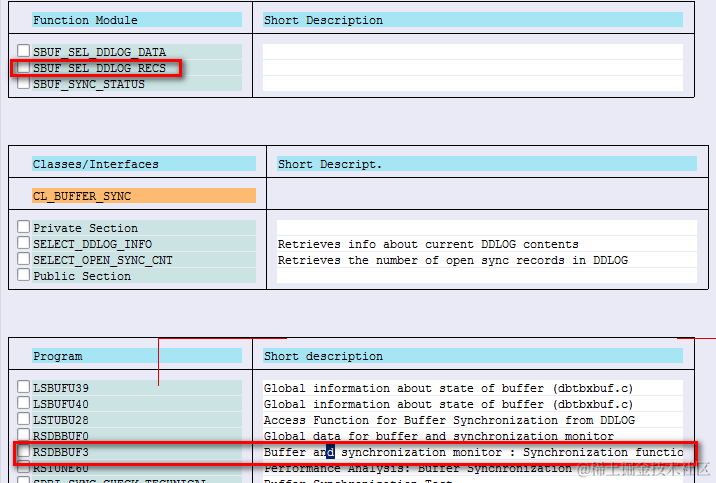Tick the LSTUBU28 checkbox

23,419
